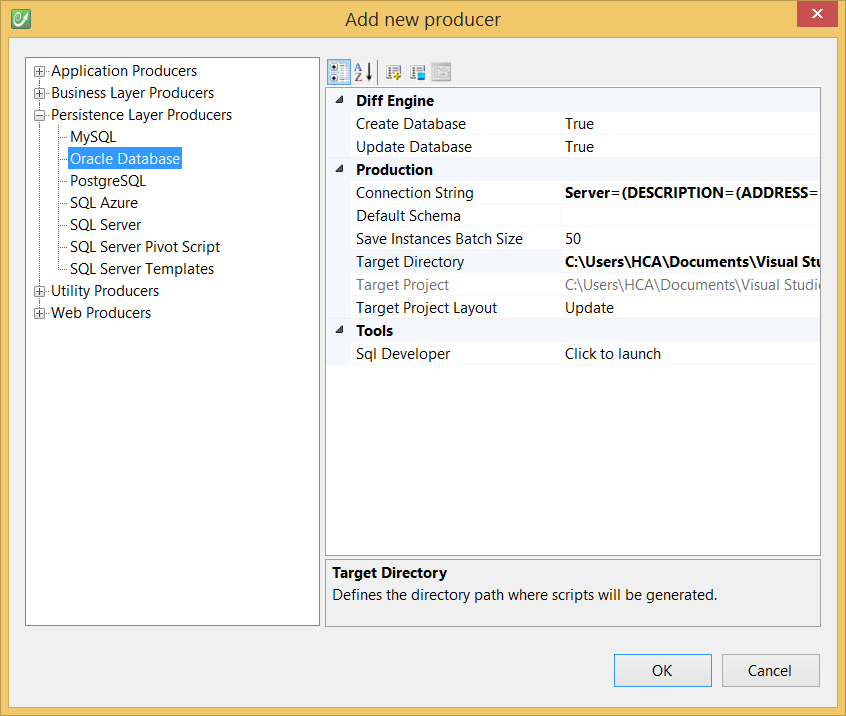
Task: Click the property list icon with yellow star
Action: click(x=394, y=72)
